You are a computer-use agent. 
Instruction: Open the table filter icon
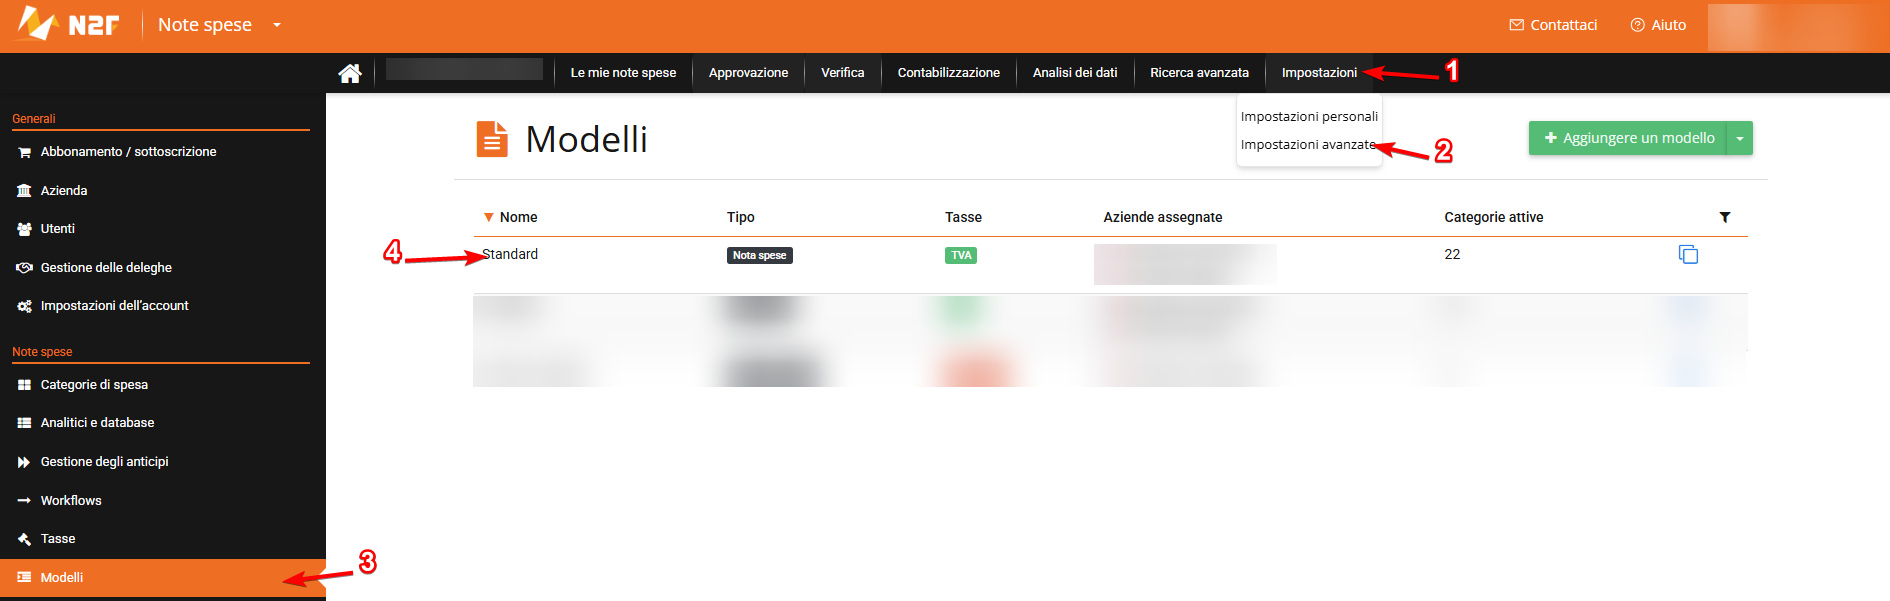pos(1725,217)
